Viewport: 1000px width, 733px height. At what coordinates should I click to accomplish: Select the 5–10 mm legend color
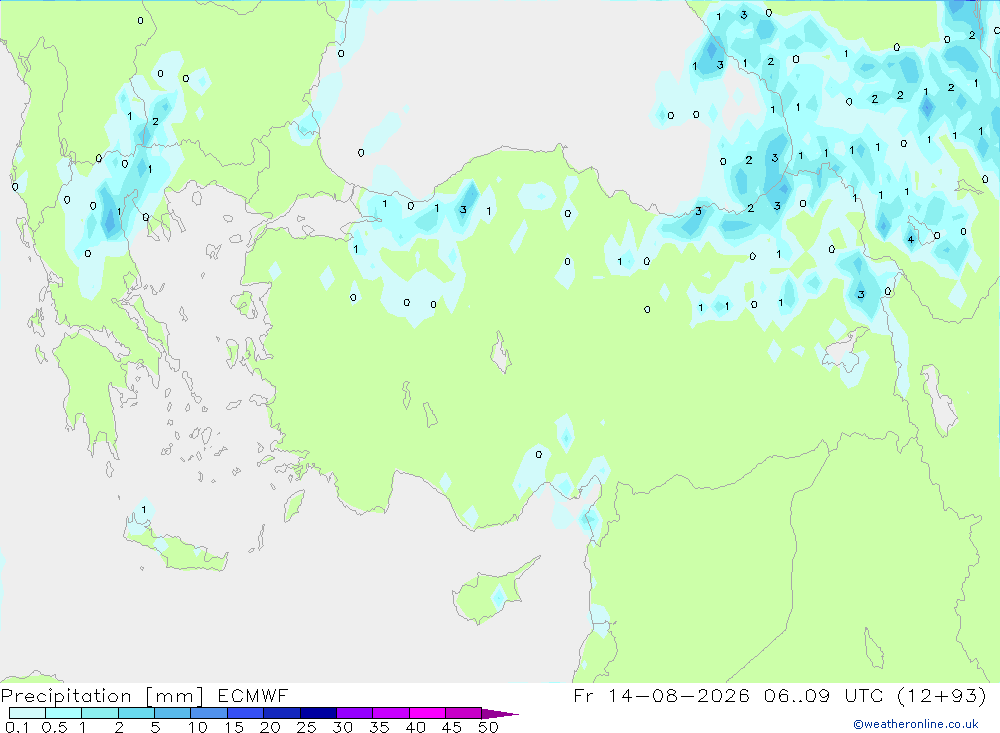coord(173,713)
